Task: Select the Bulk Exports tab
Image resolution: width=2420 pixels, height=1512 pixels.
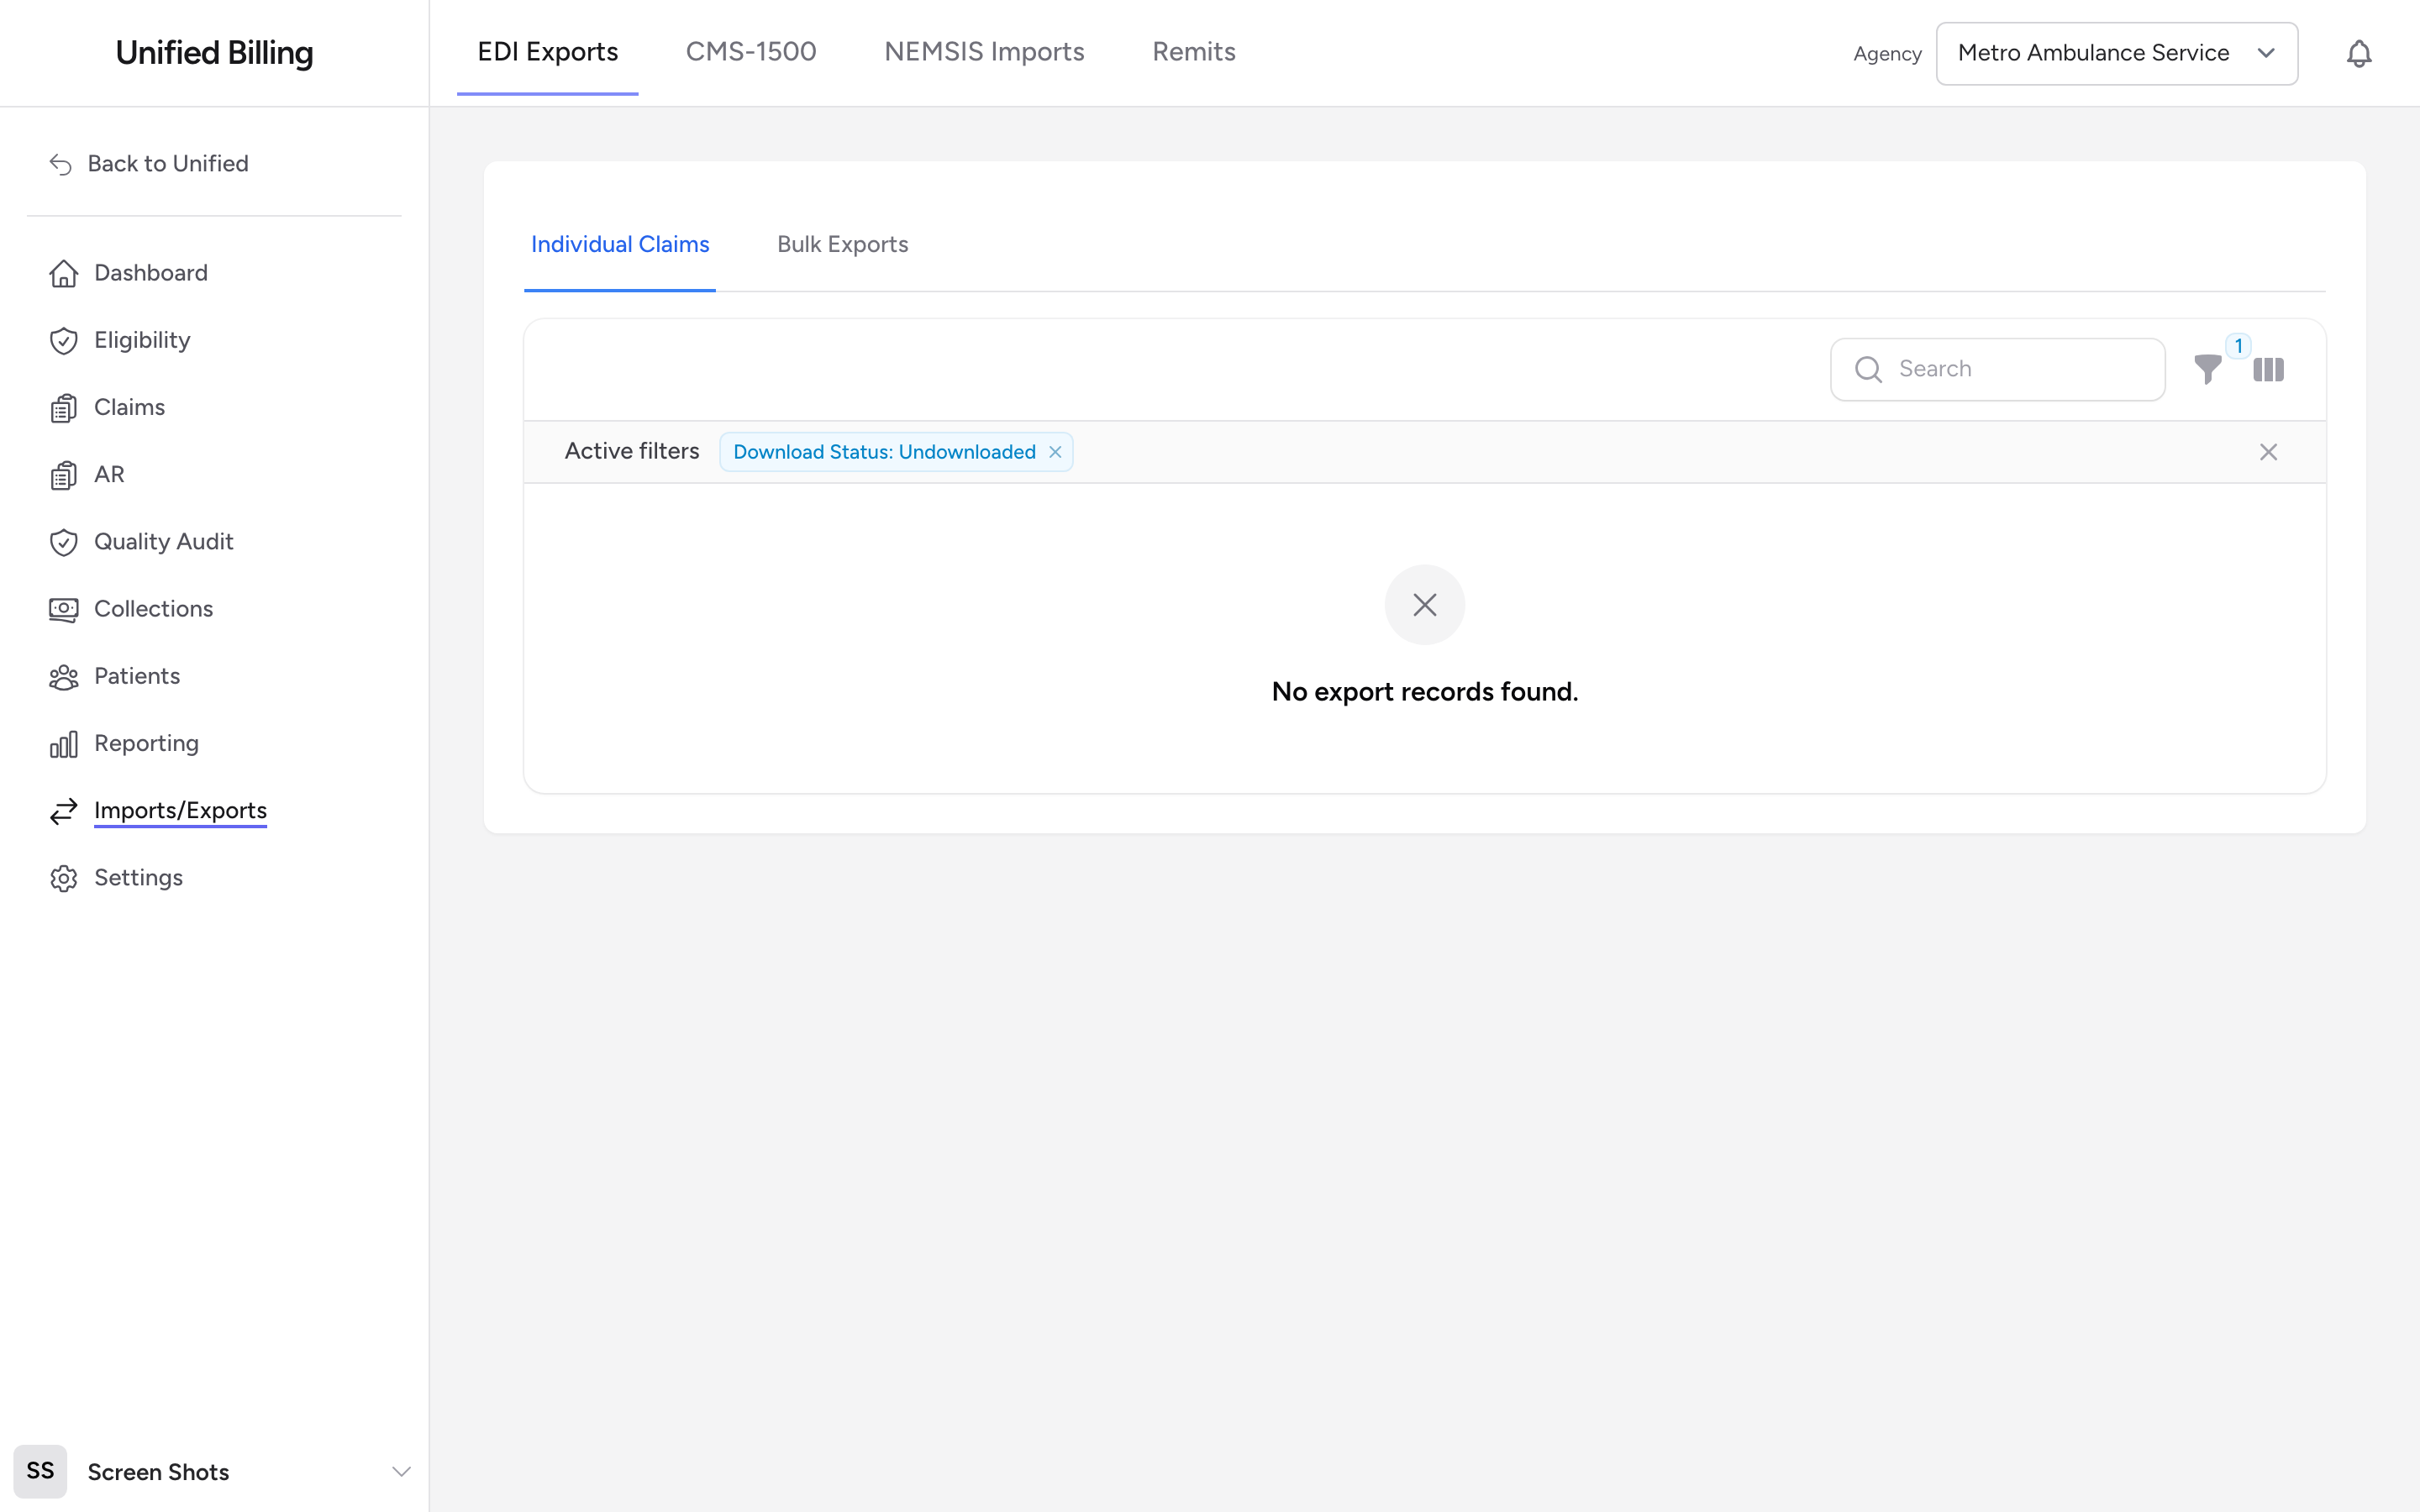Action: (x=842, y=245)
